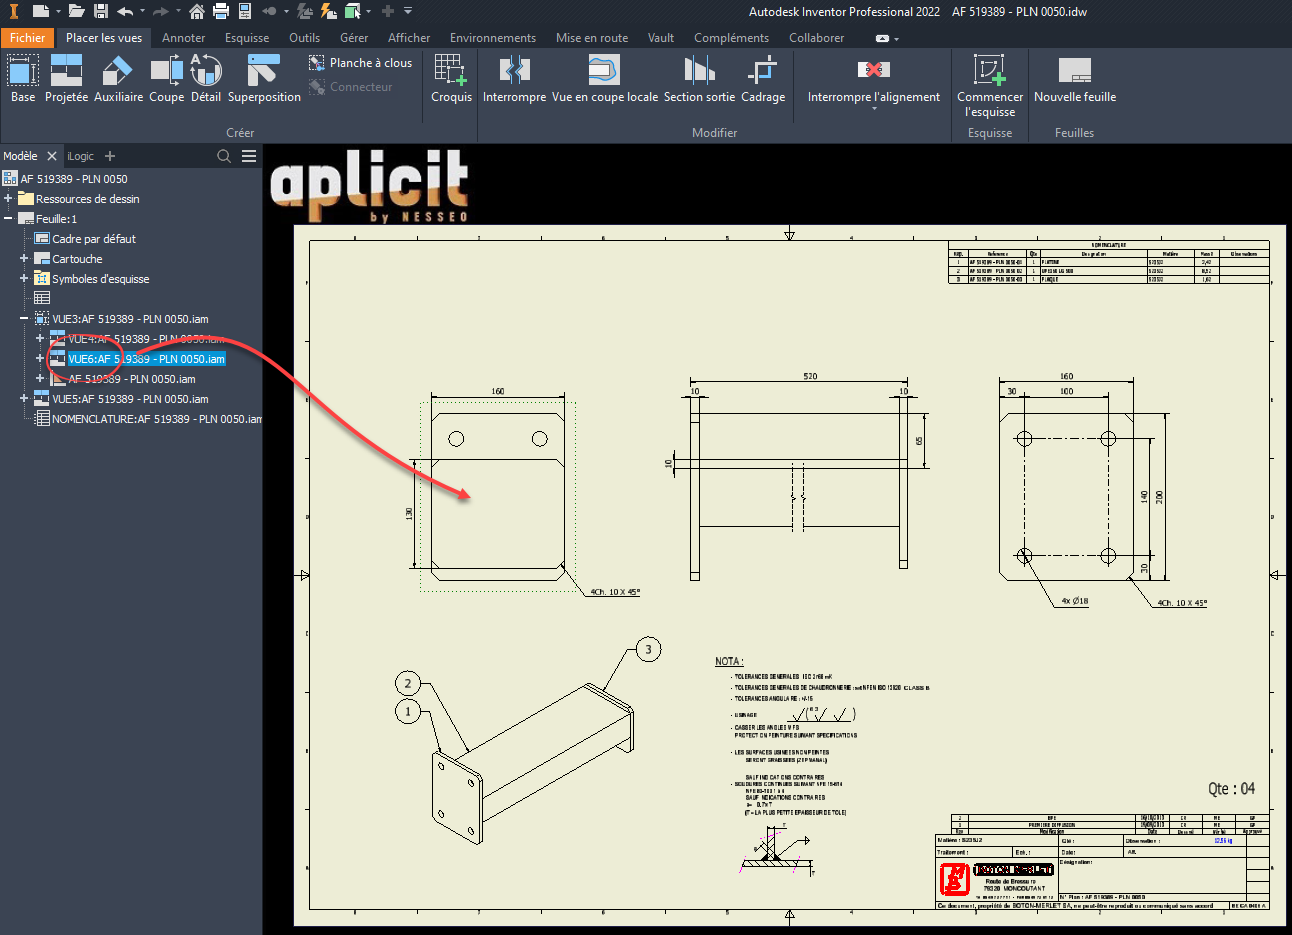Switch to the Annoter ribbon tab

[x=183, y=38]
